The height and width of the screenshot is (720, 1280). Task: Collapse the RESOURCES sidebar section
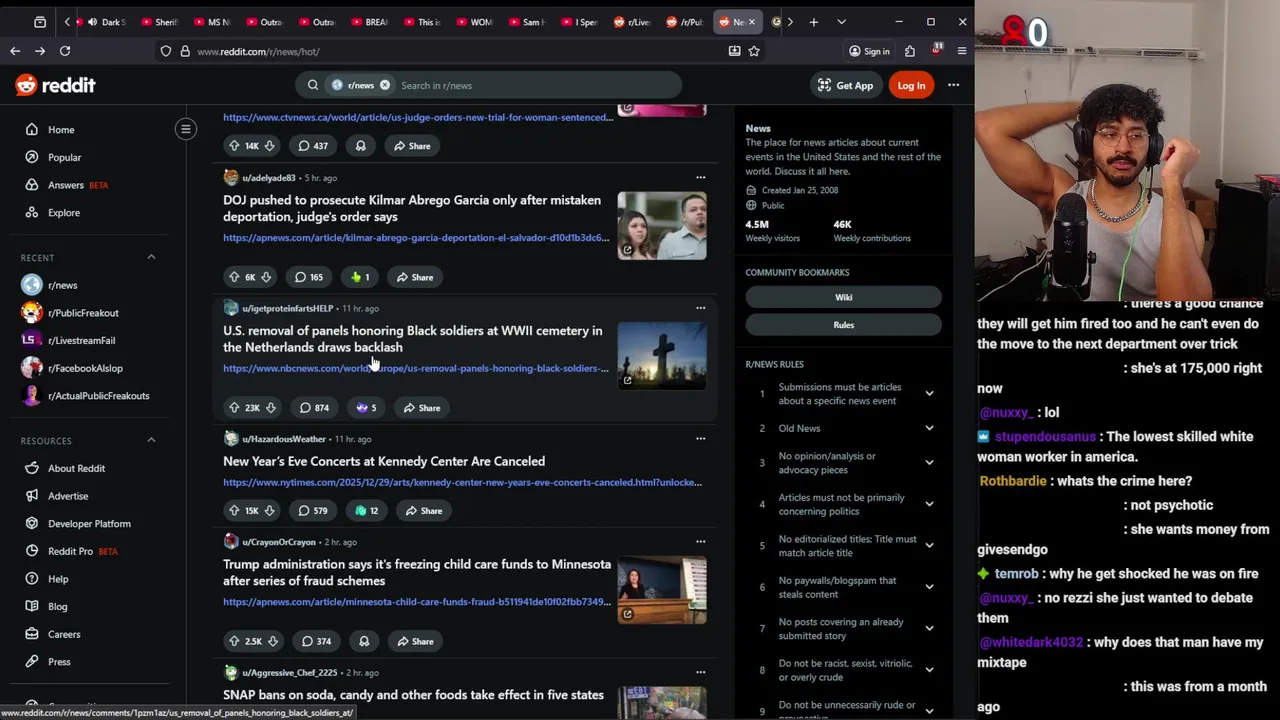[151, 440]
